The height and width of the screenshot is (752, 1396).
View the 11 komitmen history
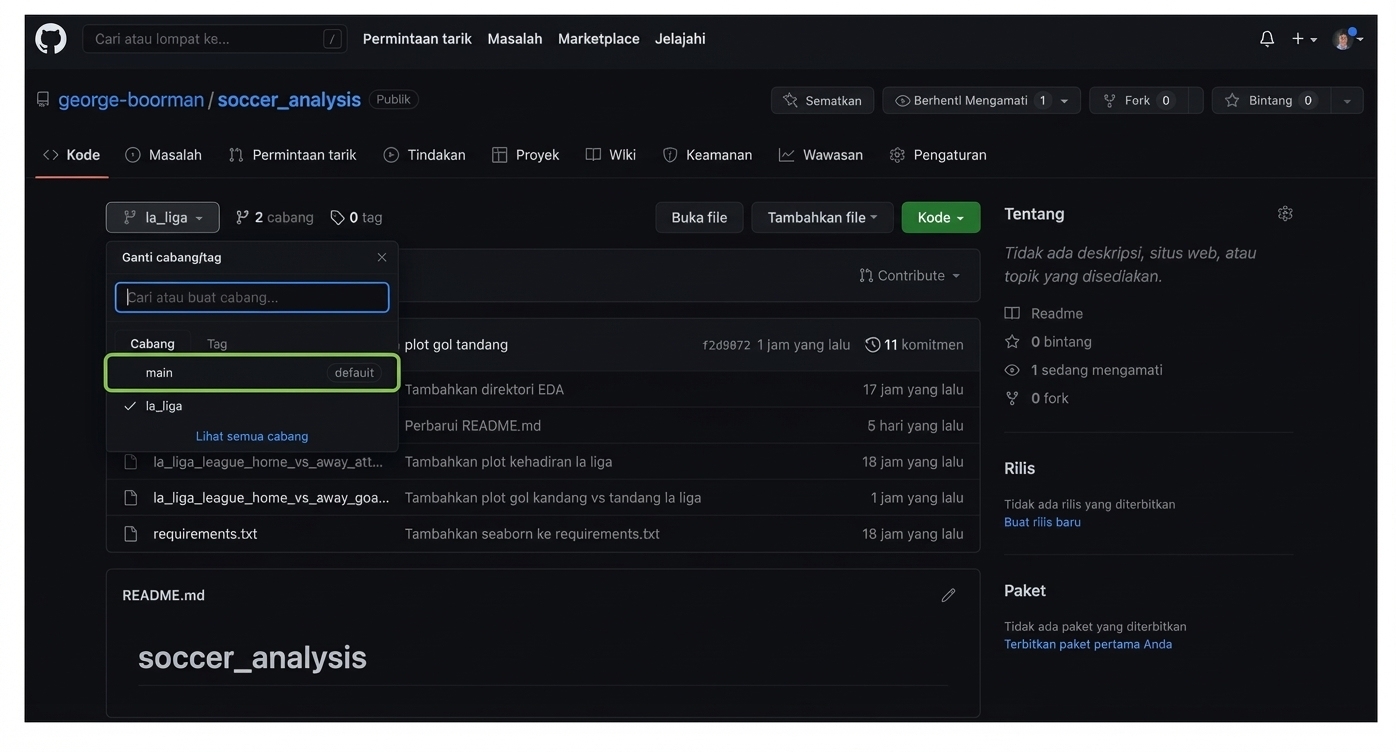click(914, 345)
